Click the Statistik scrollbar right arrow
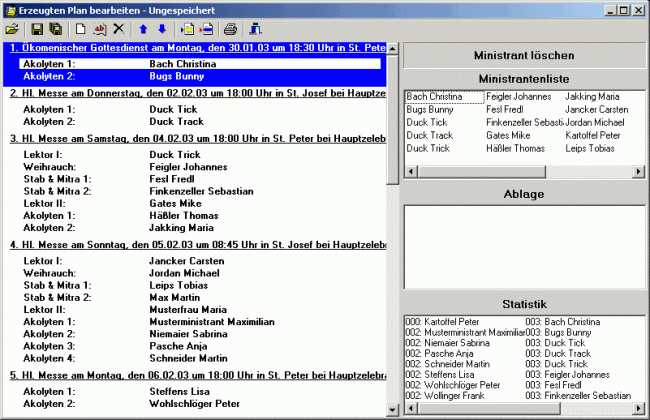650x420 pixels. pos(638,408)
